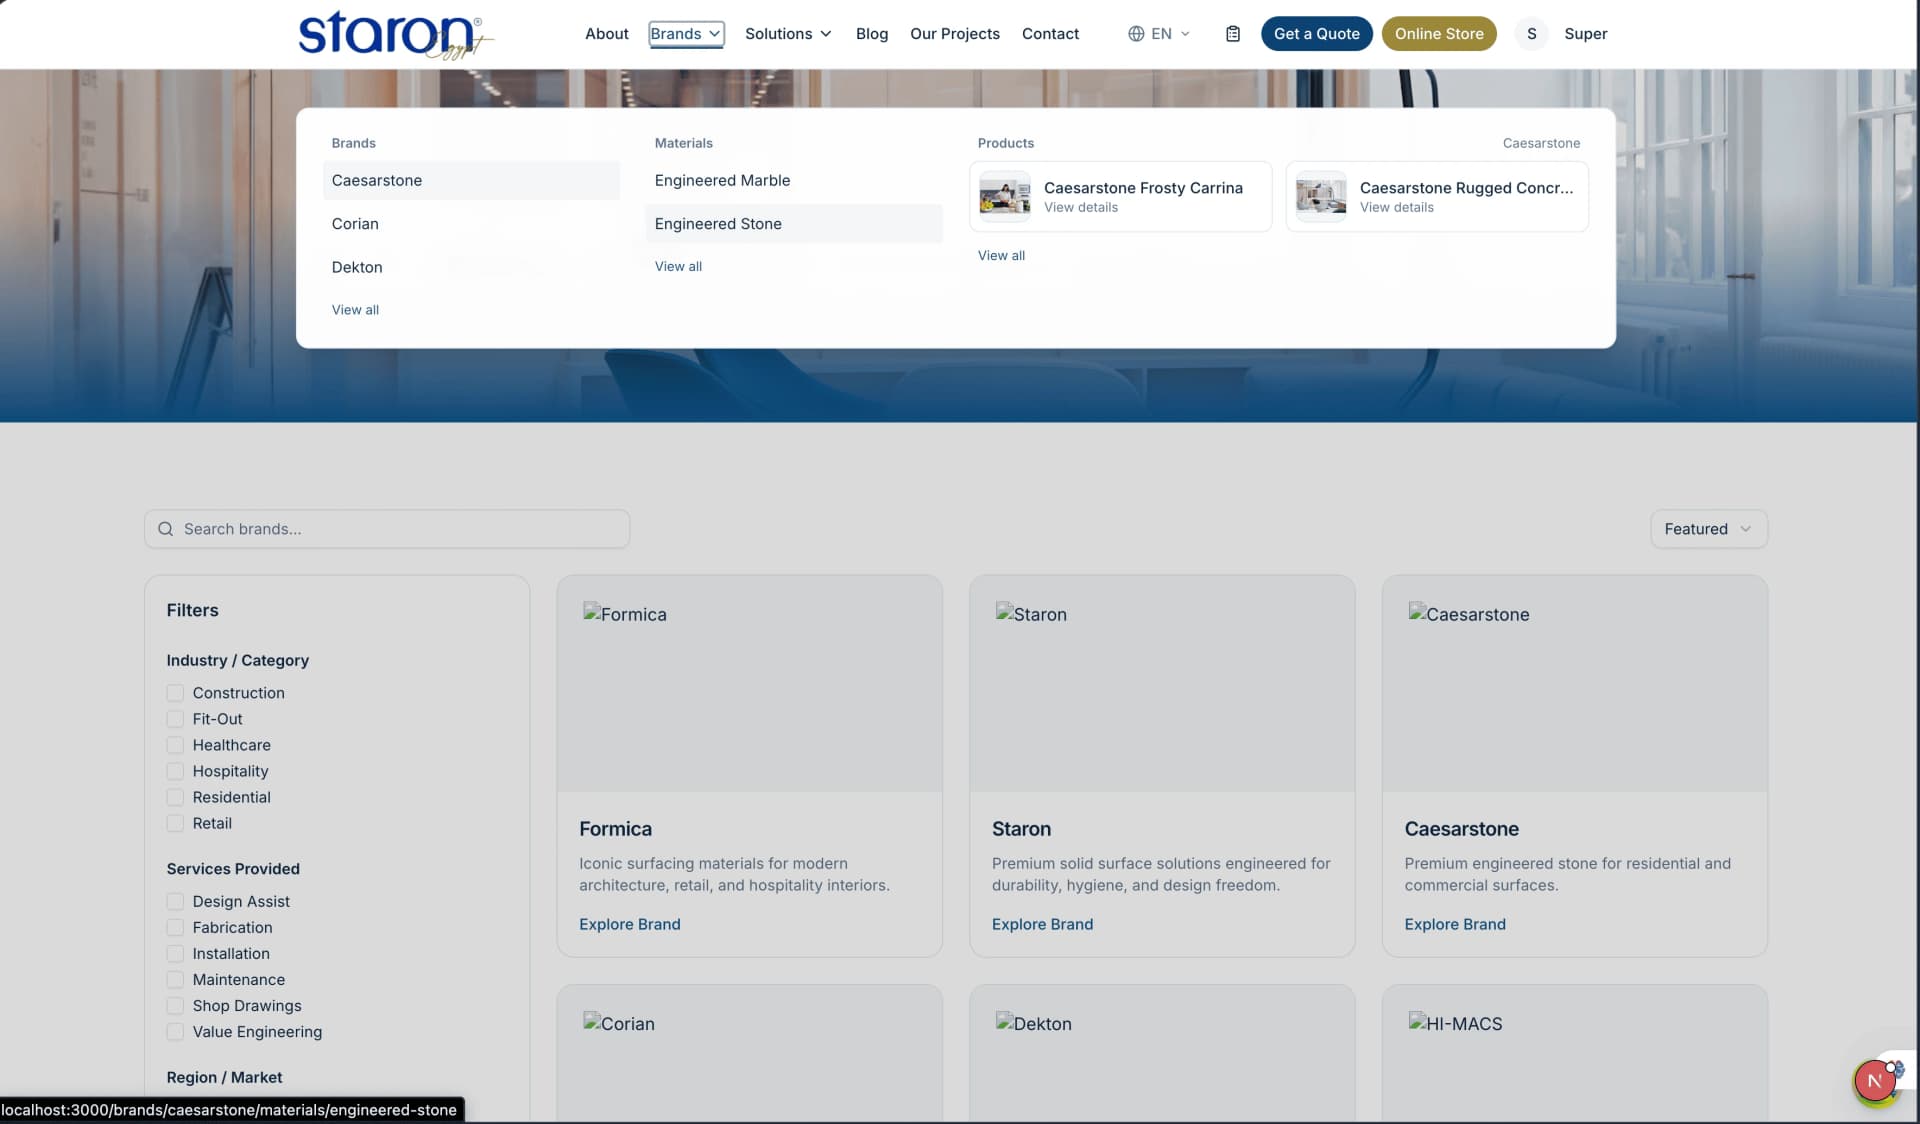This screenshot has height=1124, width=1920.
Task: Tick the Value Engineering checkbox
Action: (175, 1031)
